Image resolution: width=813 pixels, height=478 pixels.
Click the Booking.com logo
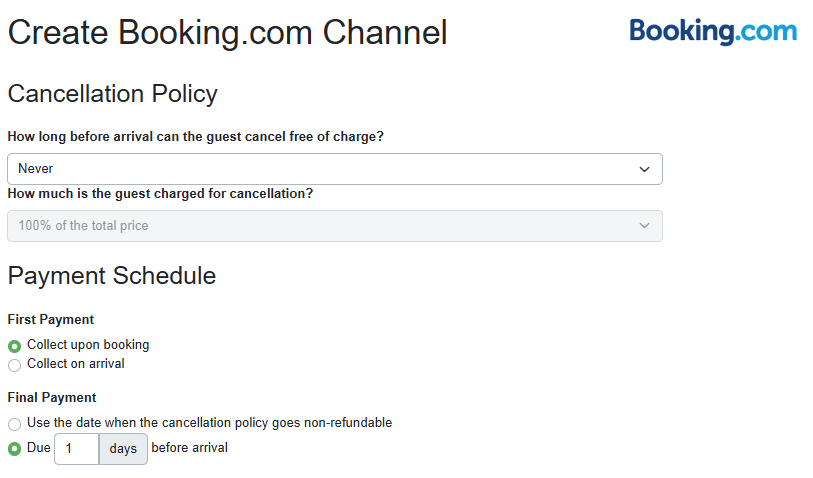coord(713,31)
